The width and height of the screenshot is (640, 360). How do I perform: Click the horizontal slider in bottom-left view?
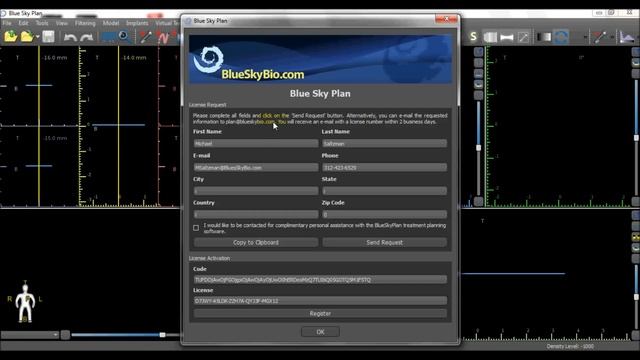(125, 335)
